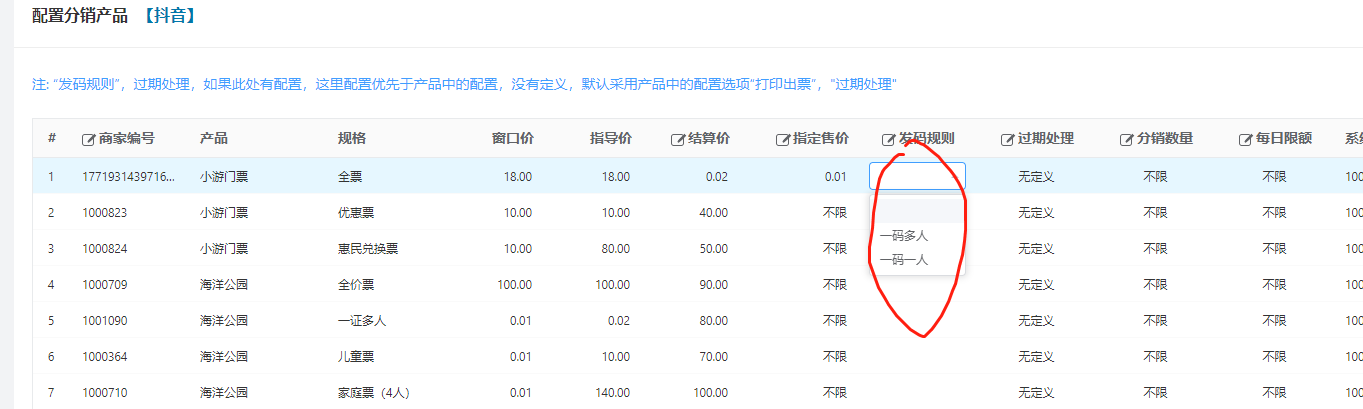Open the 发码规则 select box in row 1
The height and width of the screenshot is (409, 1363).
point(917,177)
